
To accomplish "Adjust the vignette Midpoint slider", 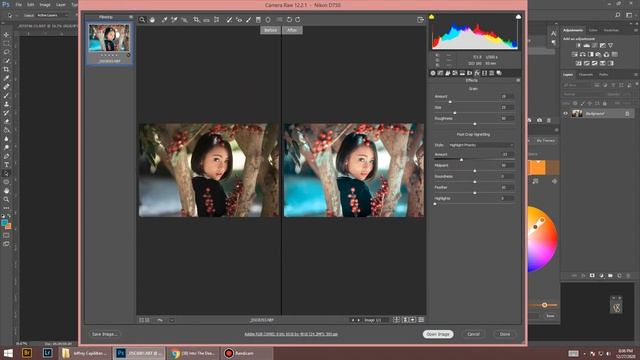I will click(x=475, y=171).
